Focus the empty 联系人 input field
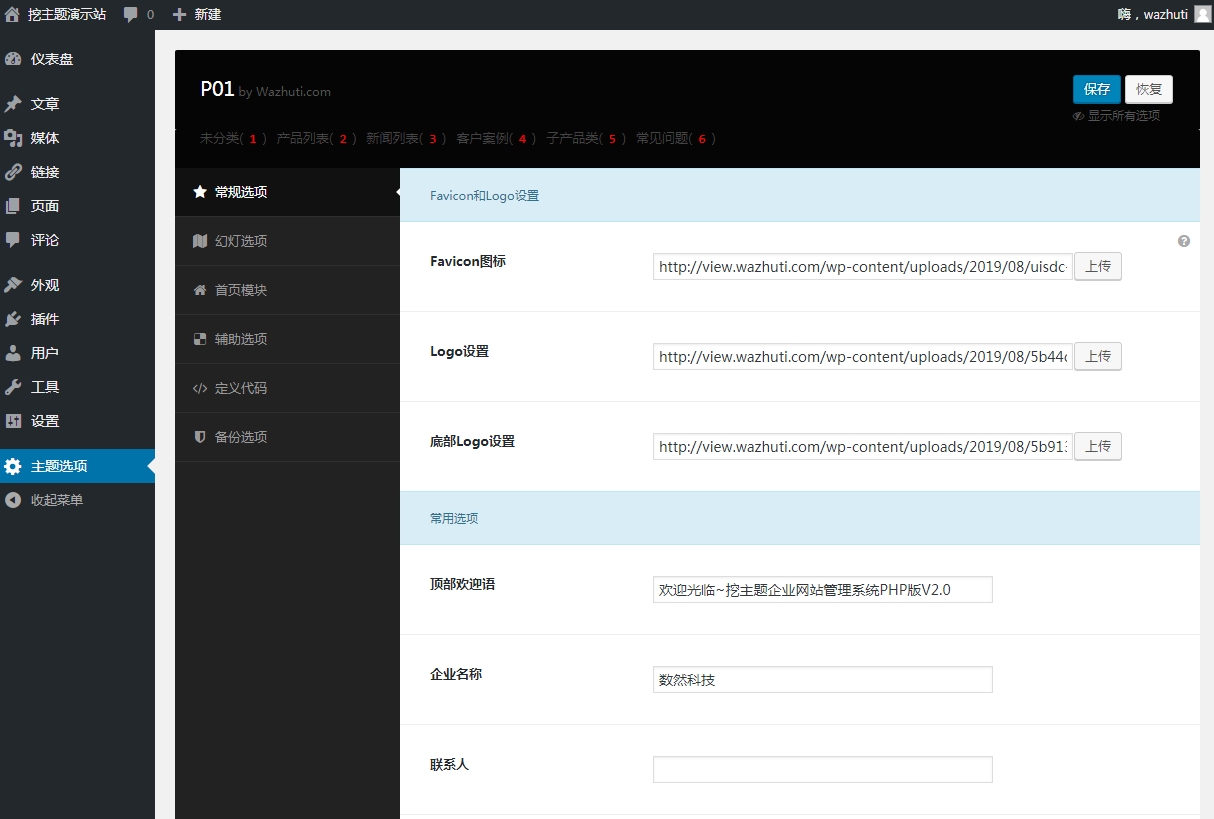Screen dimensions: 1214x819 tap(822, 769)
